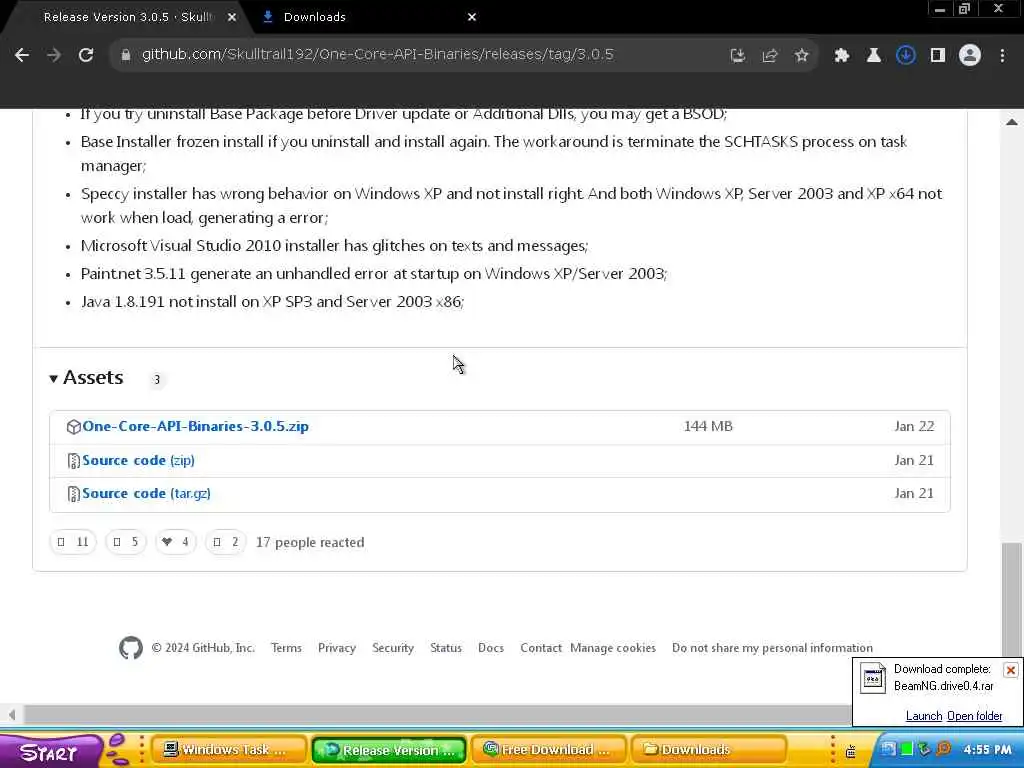
Task: Open the Privacy footer link
Action: click(x=337, y=648)
